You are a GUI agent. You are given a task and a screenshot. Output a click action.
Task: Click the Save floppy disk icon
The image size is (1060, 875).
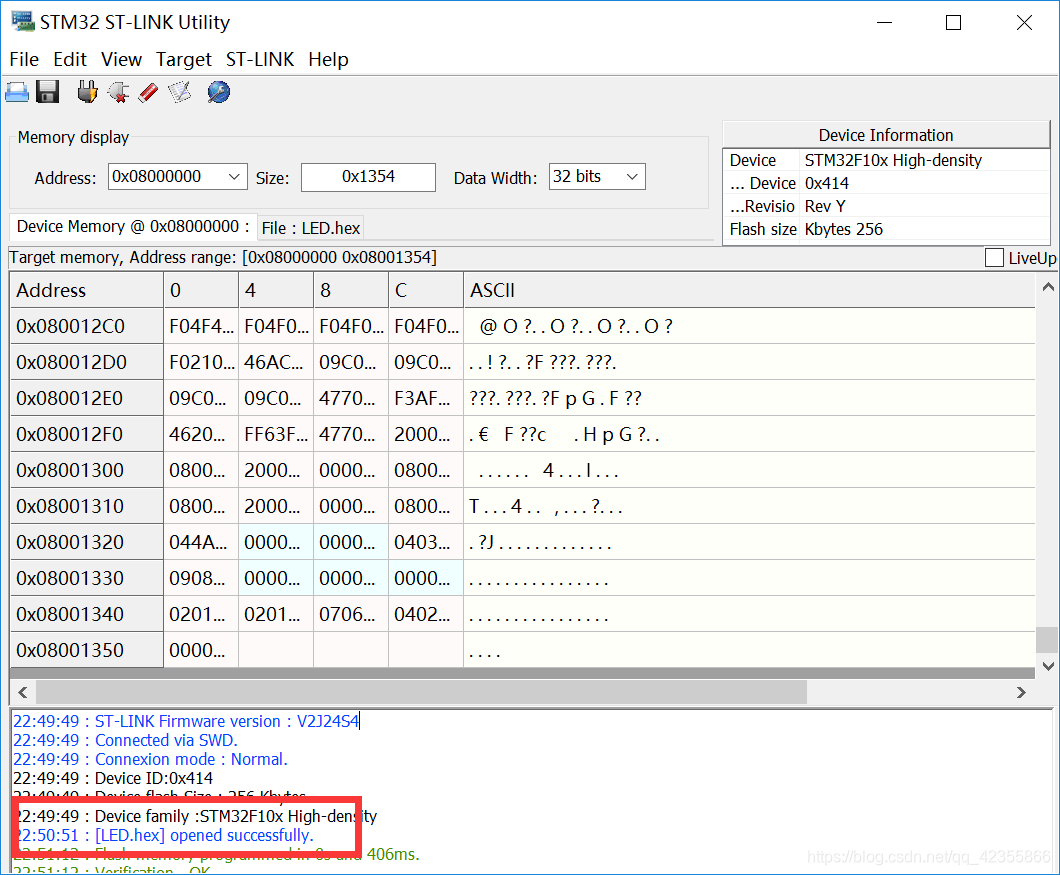[47, 92]
